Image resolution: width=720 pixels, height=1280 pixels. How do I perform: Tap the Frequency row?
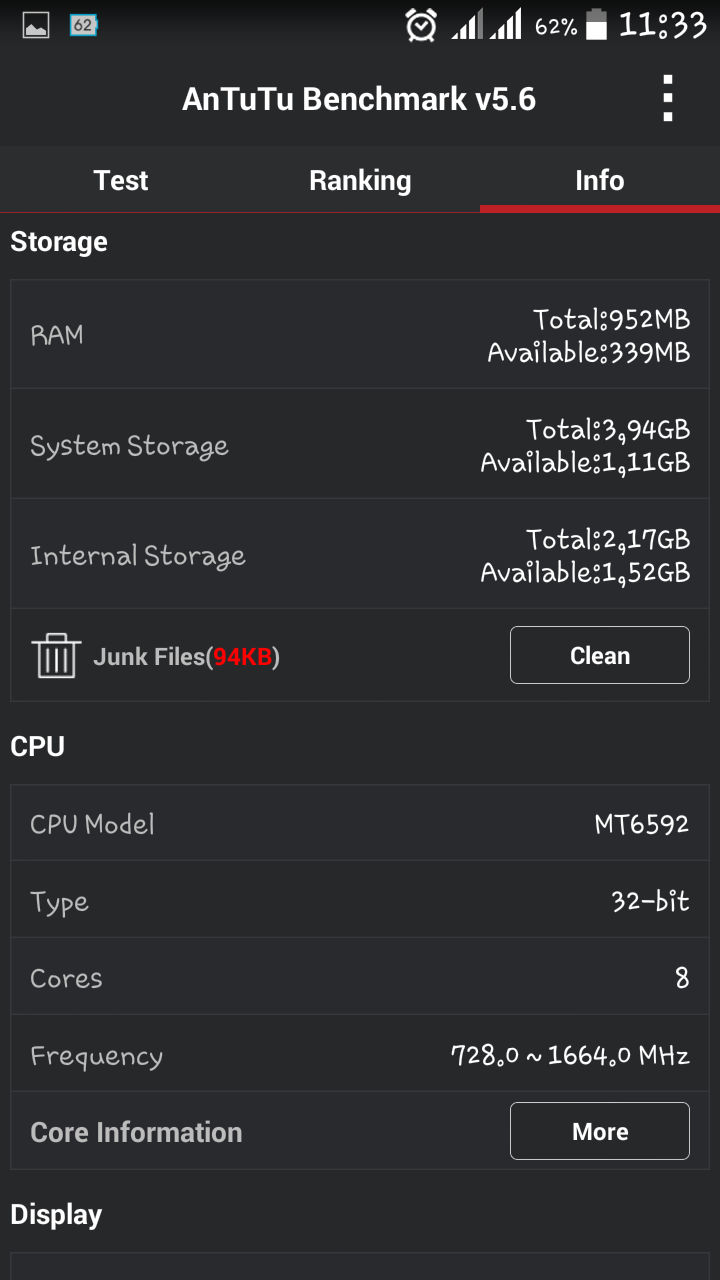pos(360,1055)
